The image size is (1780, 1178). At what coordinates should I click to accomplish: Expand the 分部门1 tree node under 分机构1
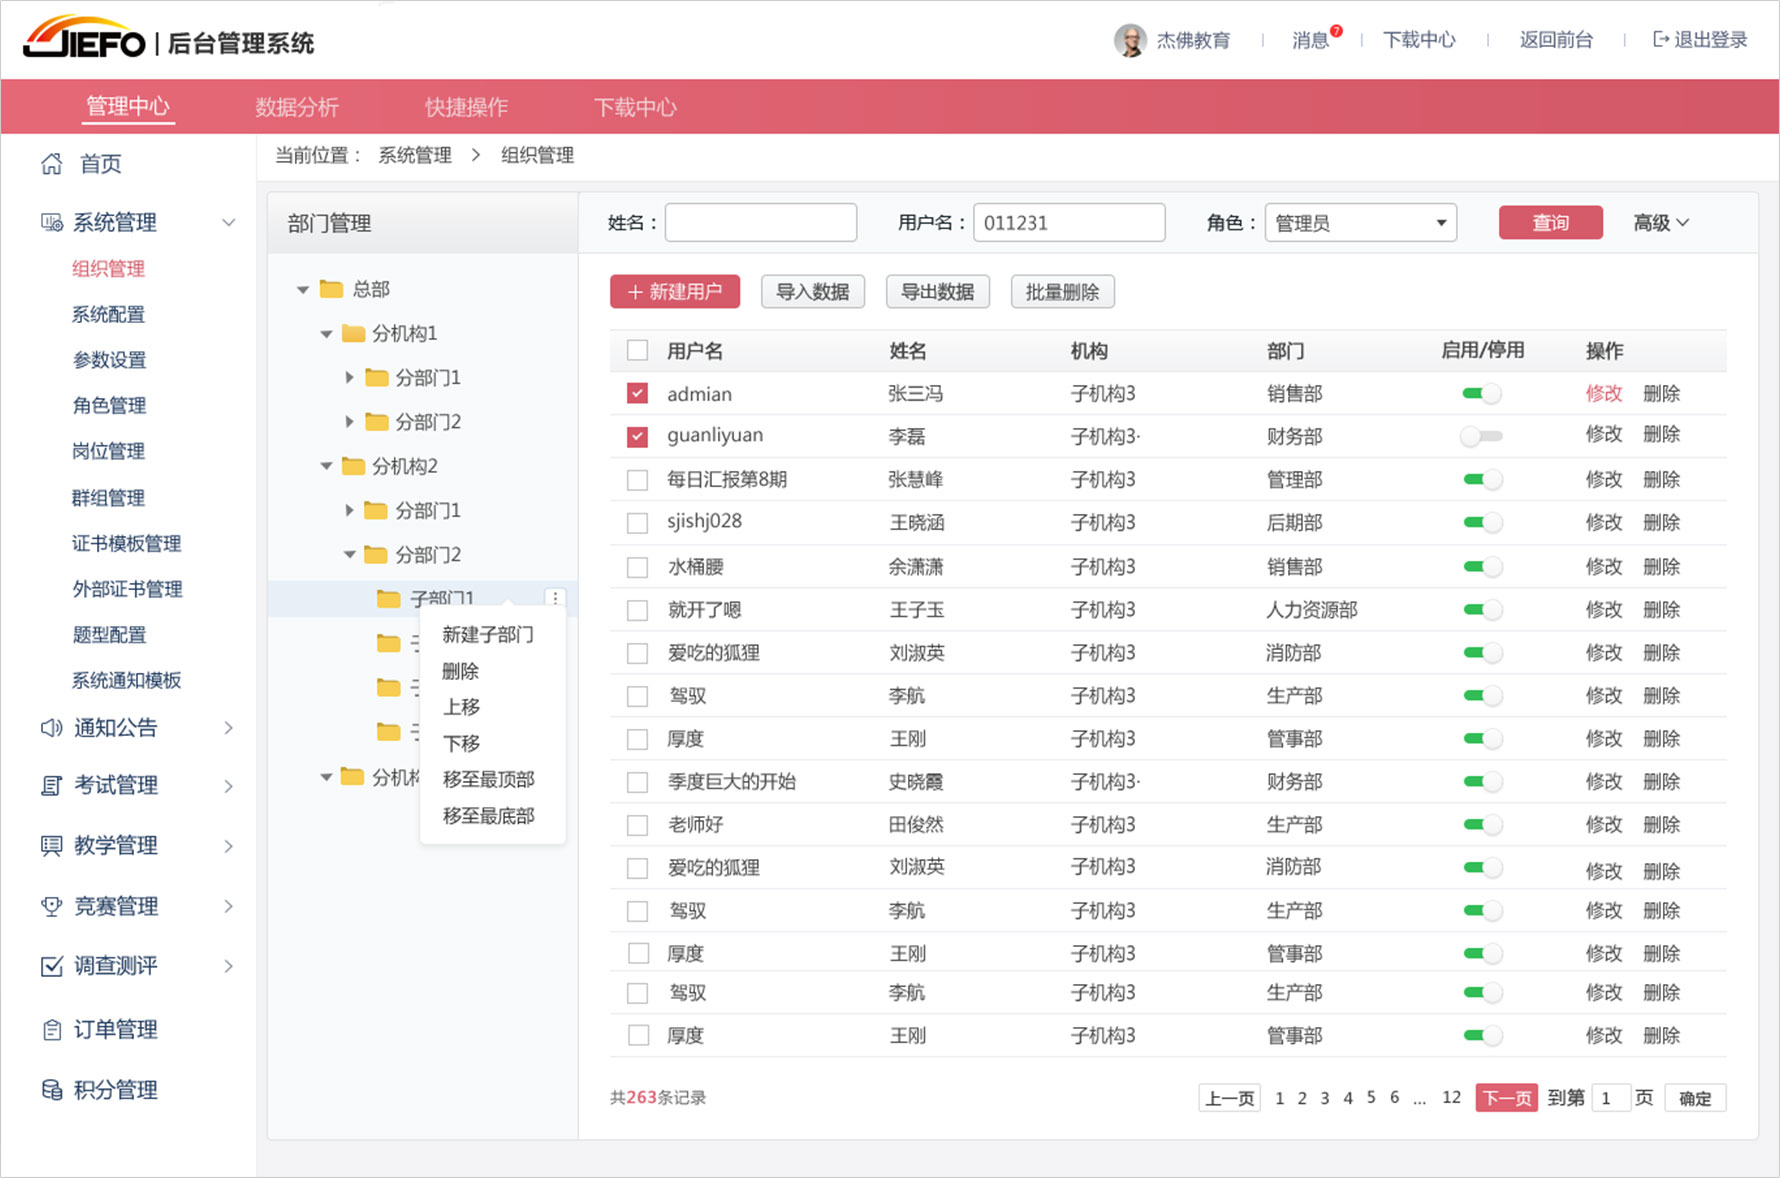(x=349, y=377)
